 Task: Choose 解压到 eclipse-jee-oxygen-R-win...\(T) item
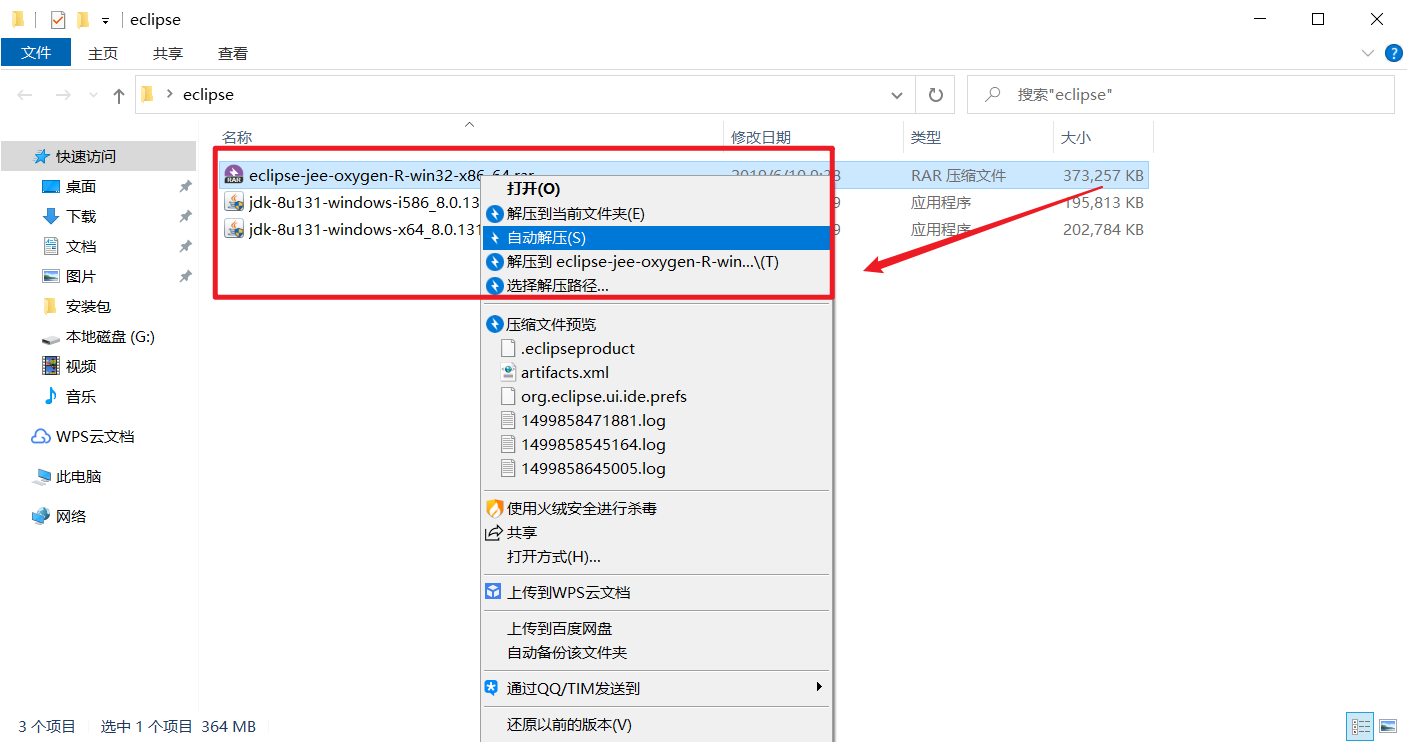(x=656, y=262)
